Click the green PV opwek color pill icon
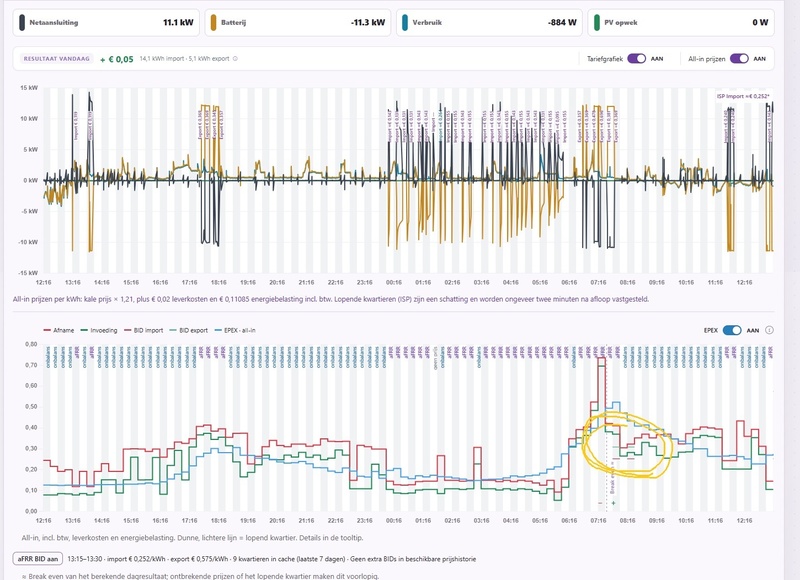This screenshot has height=580, width=800. pyautogui.click(x=597, y=22)
